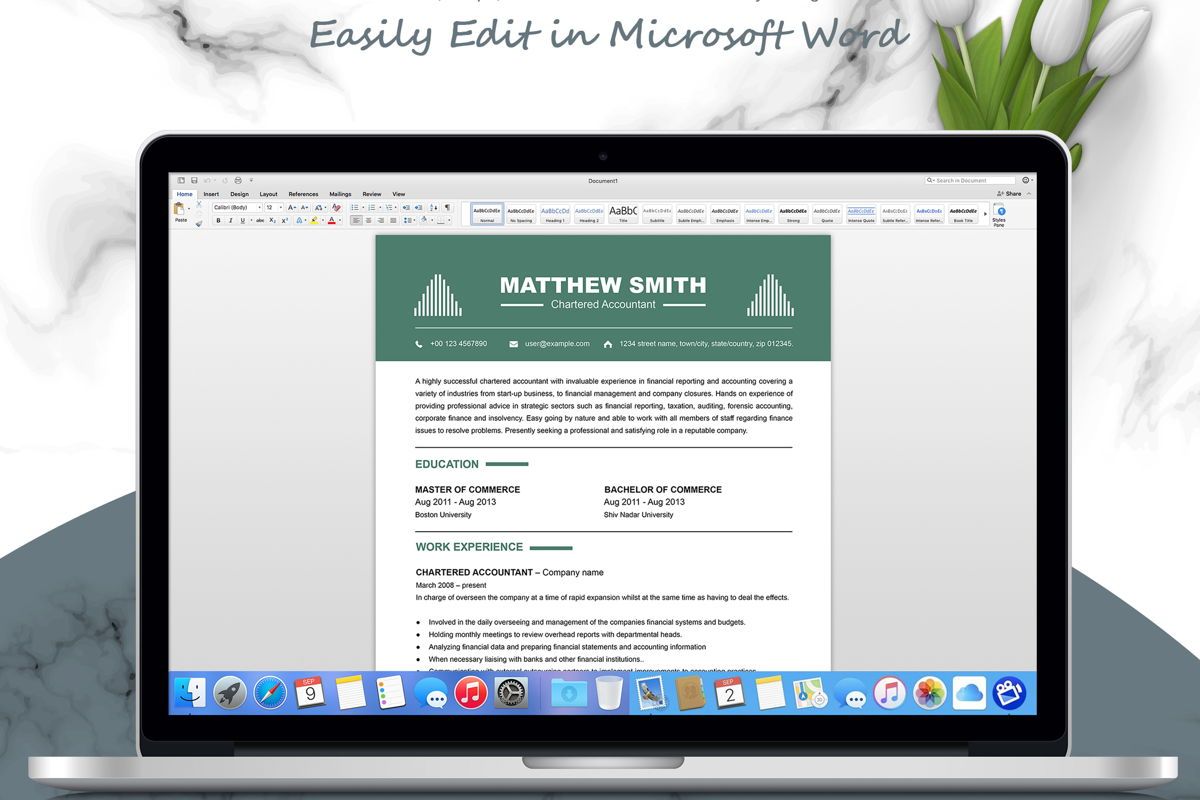Viewport: 1200px width, 800px height.
Task: Decrease font size with the smaller A icon
Action: [304, 207]
